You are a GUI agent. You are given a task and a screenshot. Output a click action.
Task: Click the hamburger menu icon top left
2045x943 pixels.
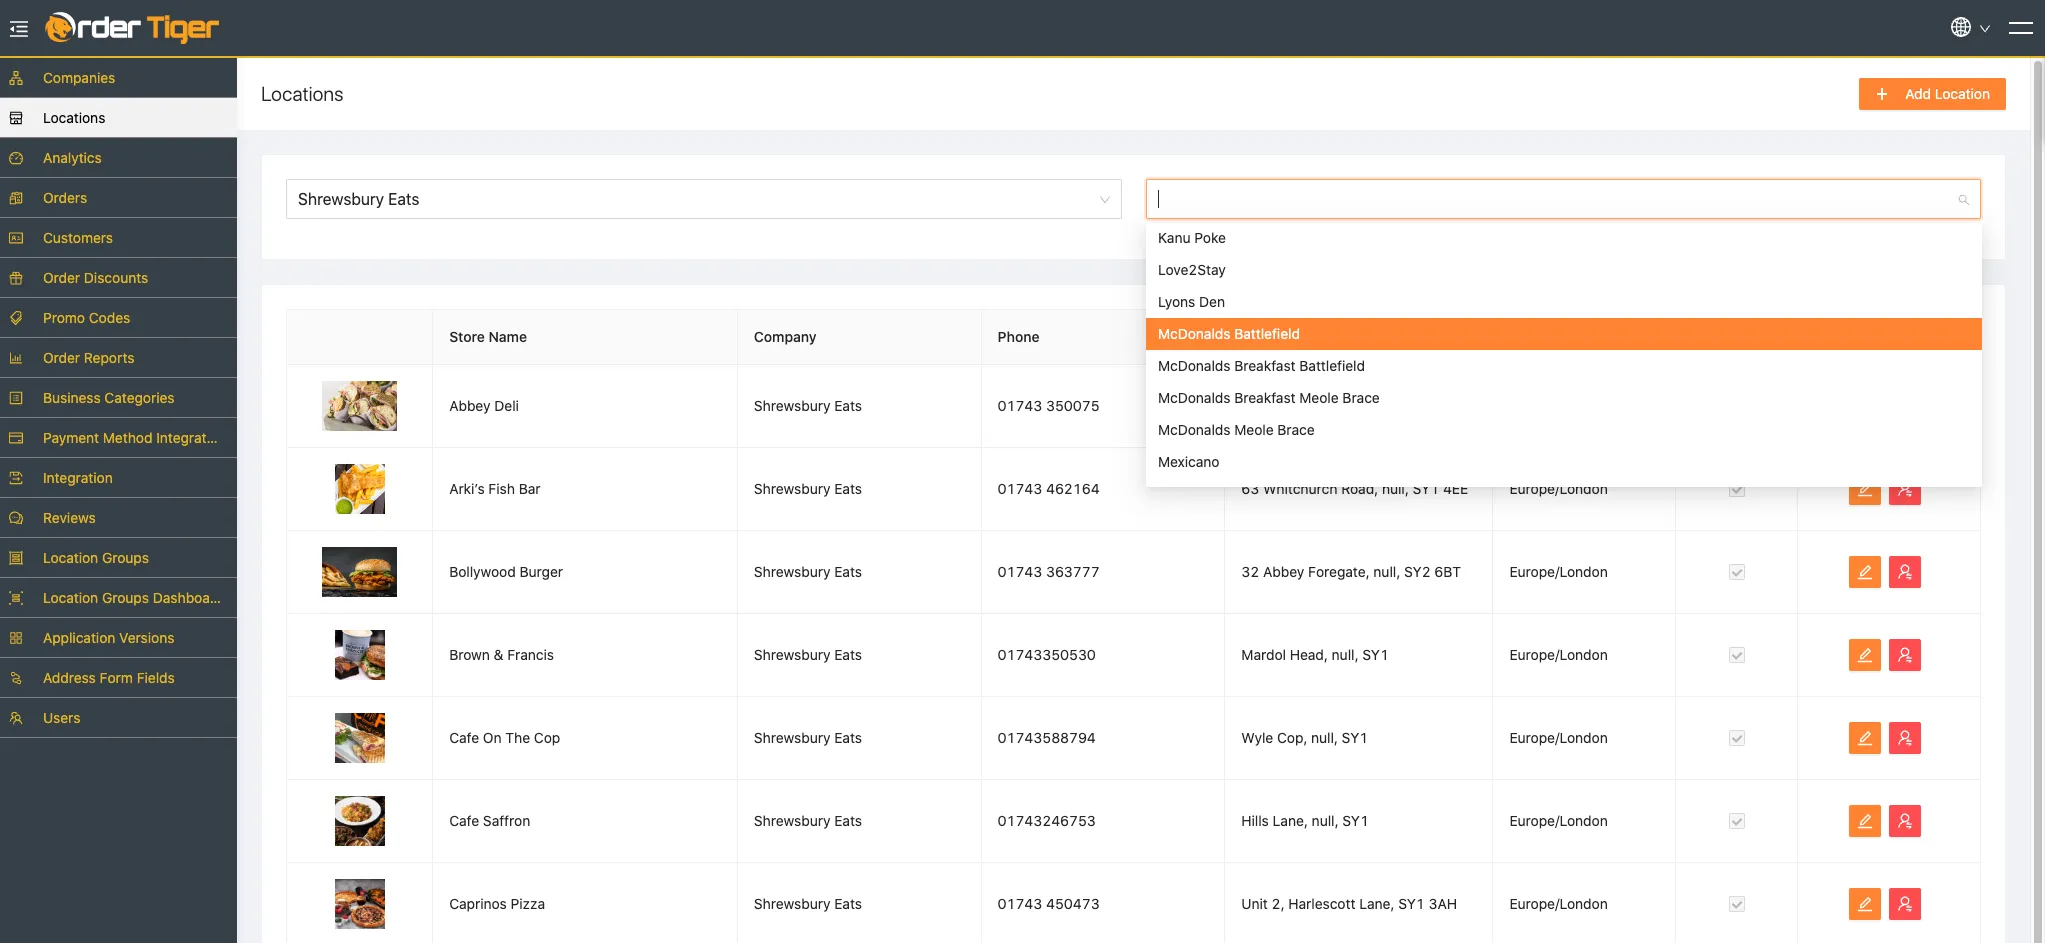18,28
